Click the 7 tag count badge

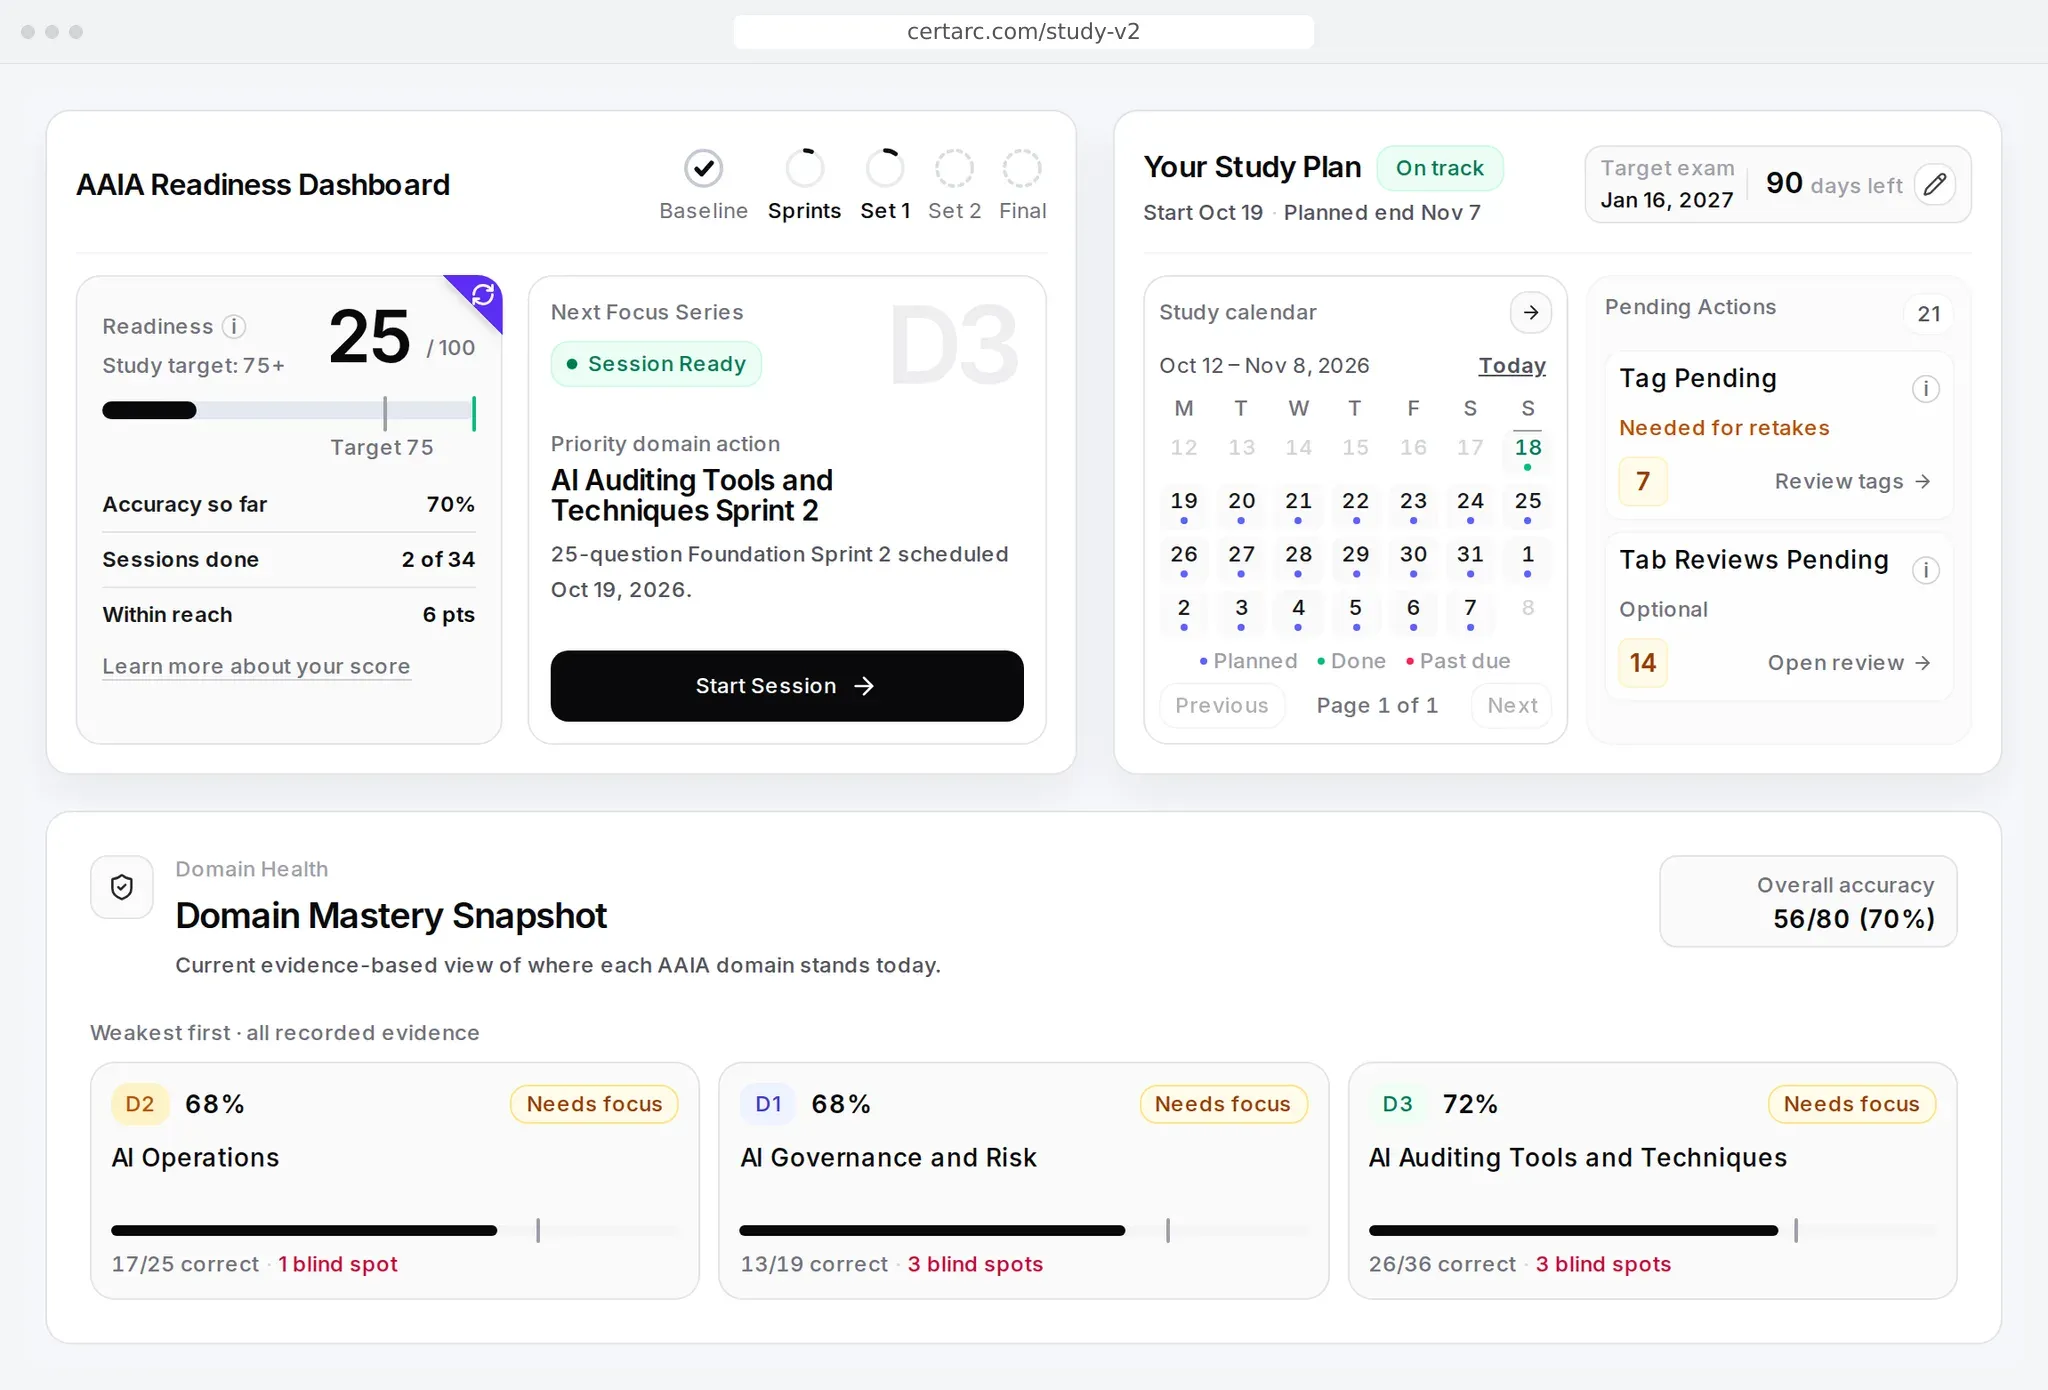pyautogui.click(x=1643, y=482)
